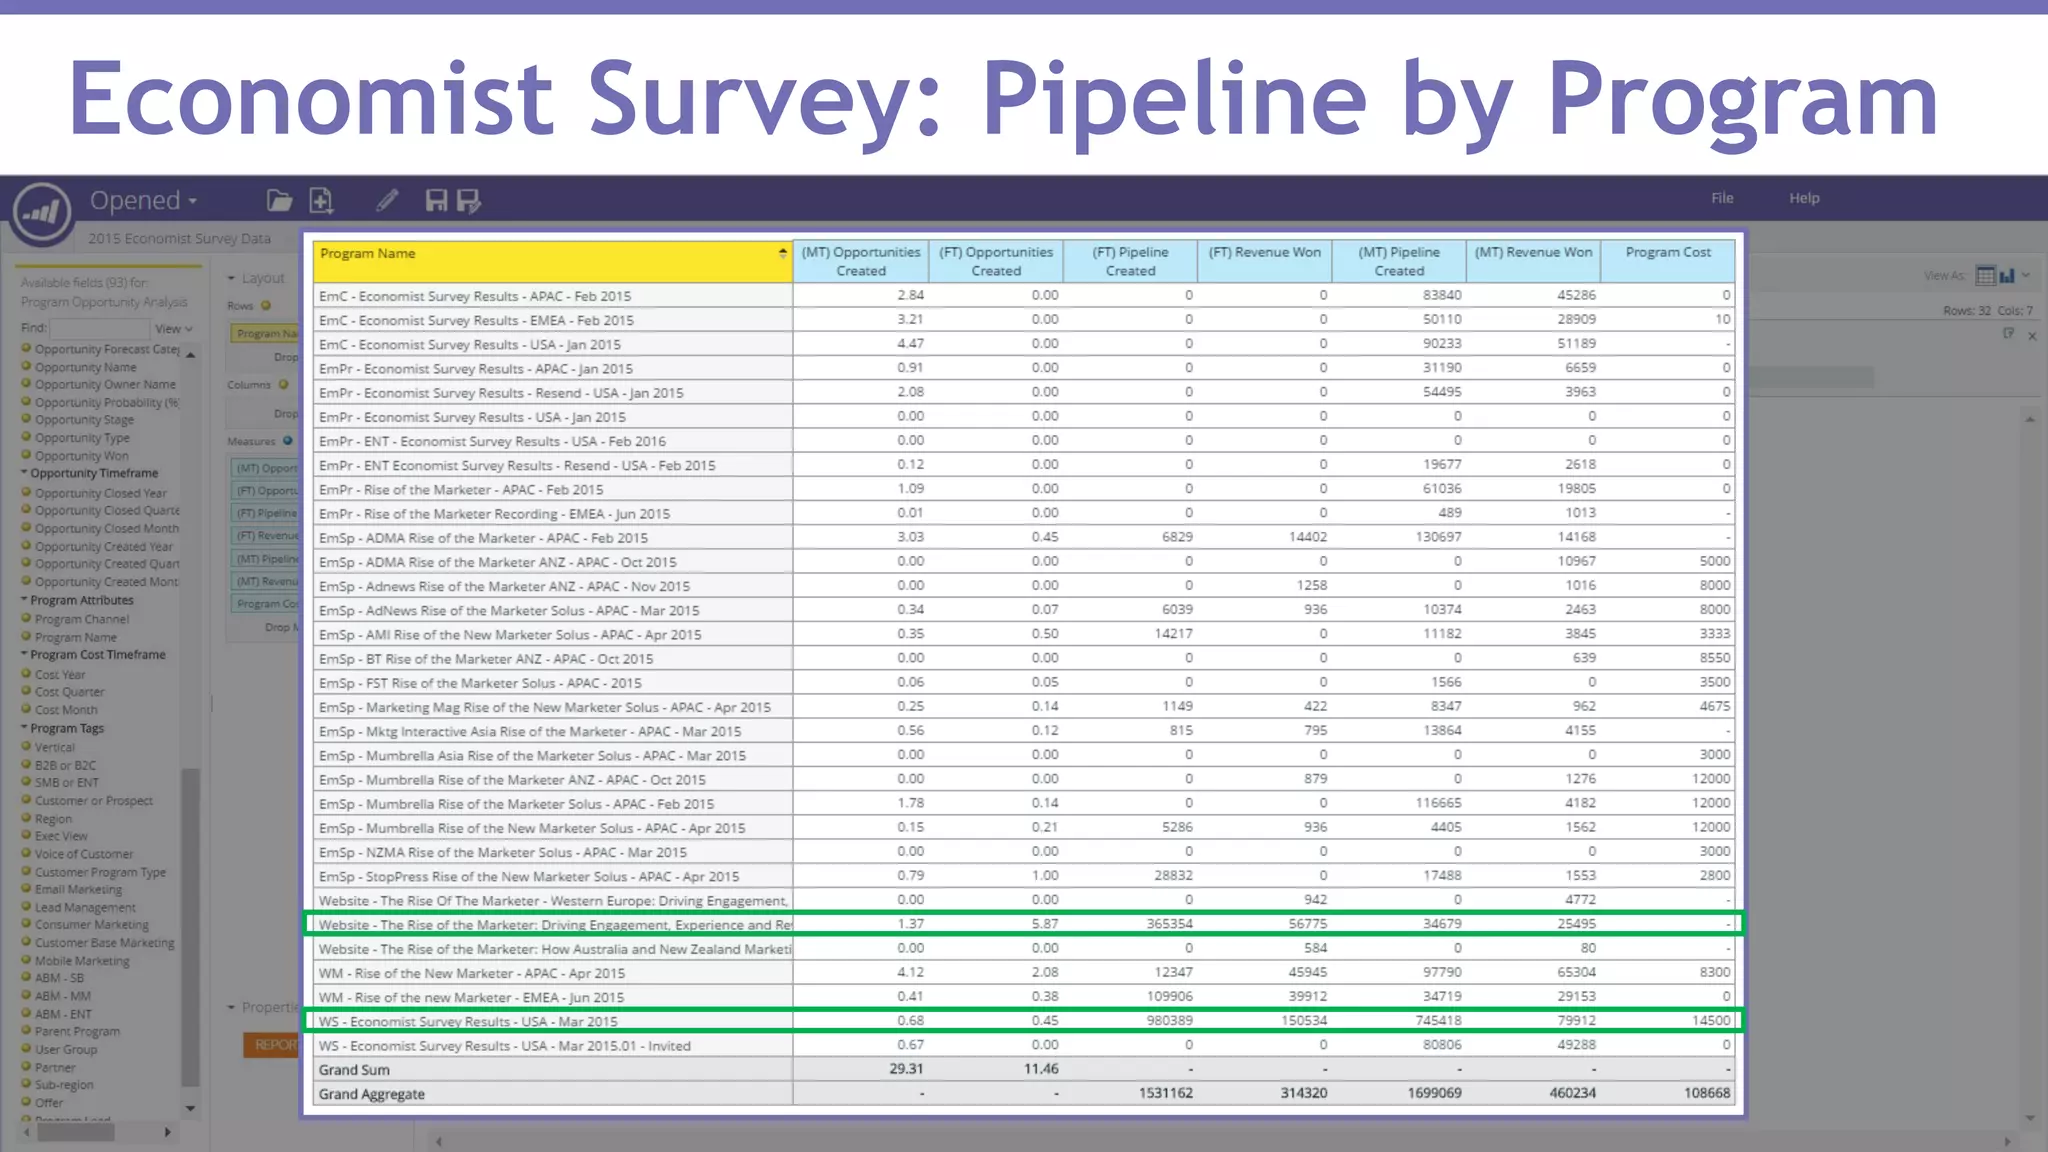Click the row 'WS - Economist Survey Results - USA - Mar 2015'
Screen dimensions: 2048x1152
click(x=1024, y=1021)
